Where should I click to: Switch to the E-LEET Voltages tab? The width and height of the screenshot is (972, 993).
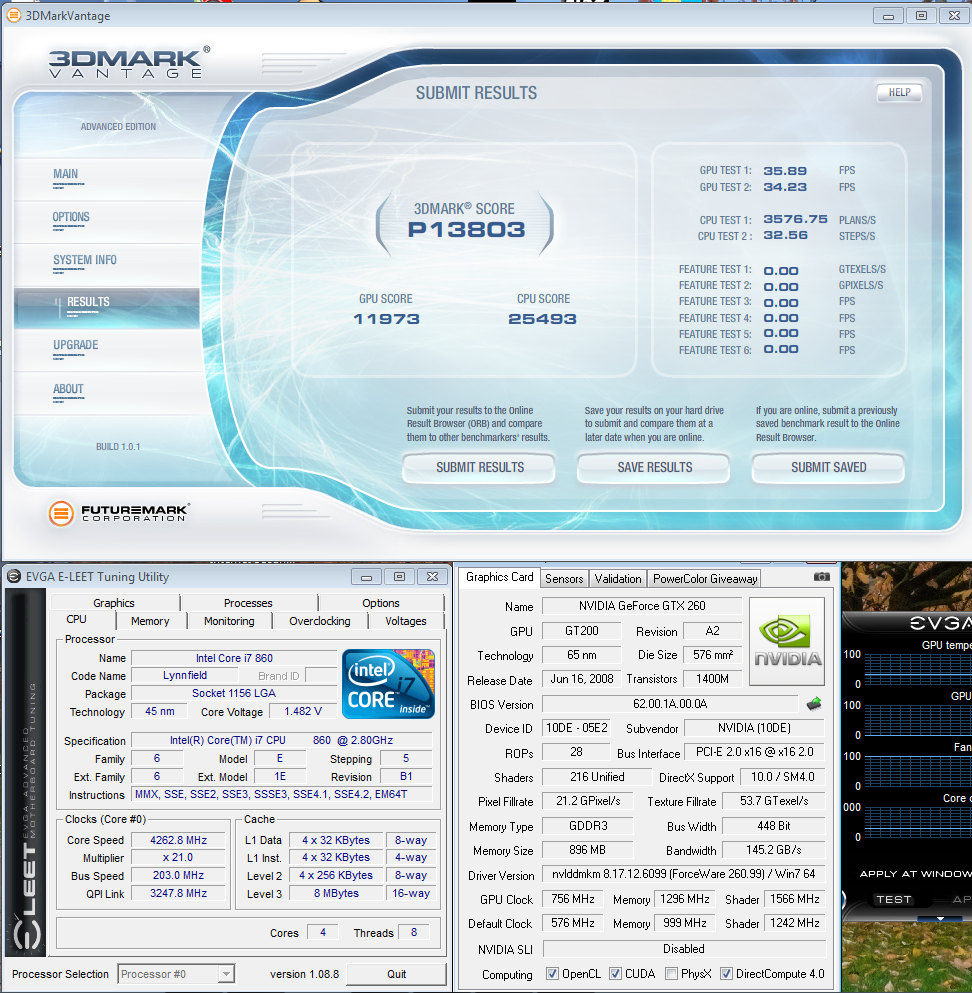[406, 621]
